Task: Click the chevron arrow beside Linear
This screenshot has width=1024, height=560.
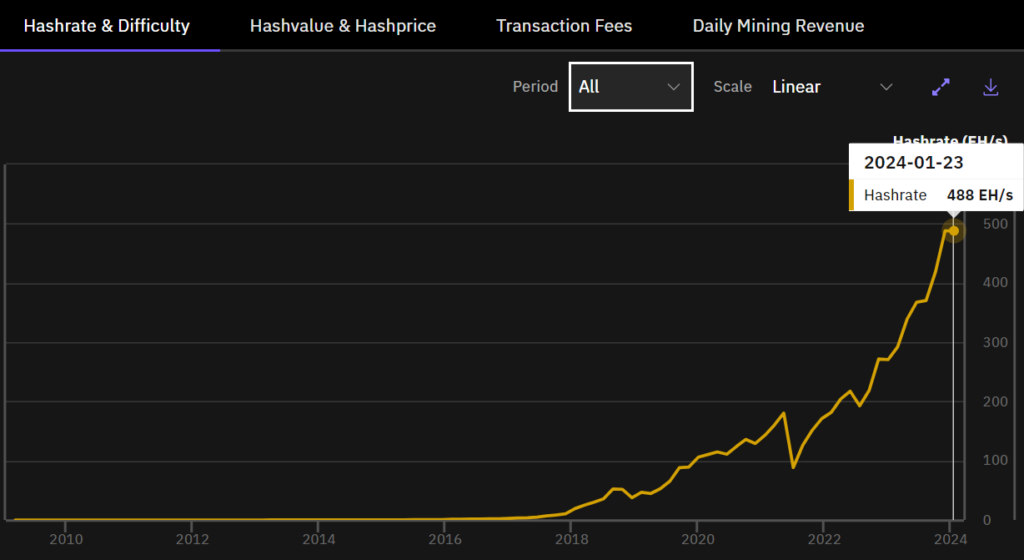Action: pos(886,87)
